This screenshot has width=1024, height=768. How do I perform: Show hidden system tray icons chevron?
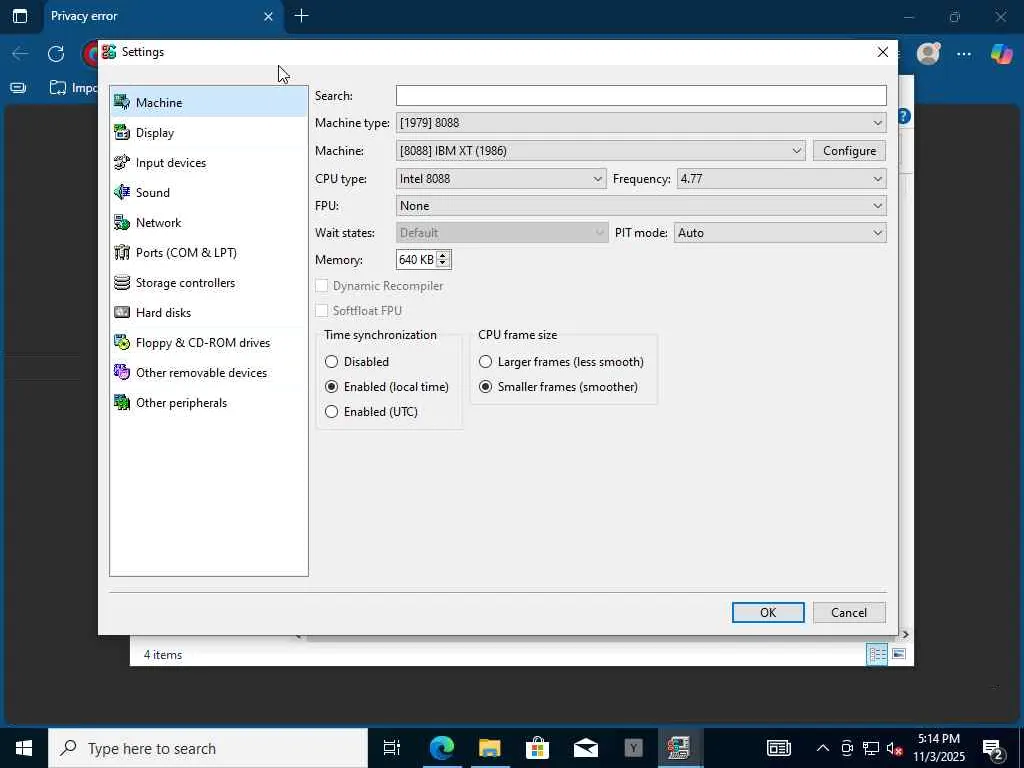(823, 748)
